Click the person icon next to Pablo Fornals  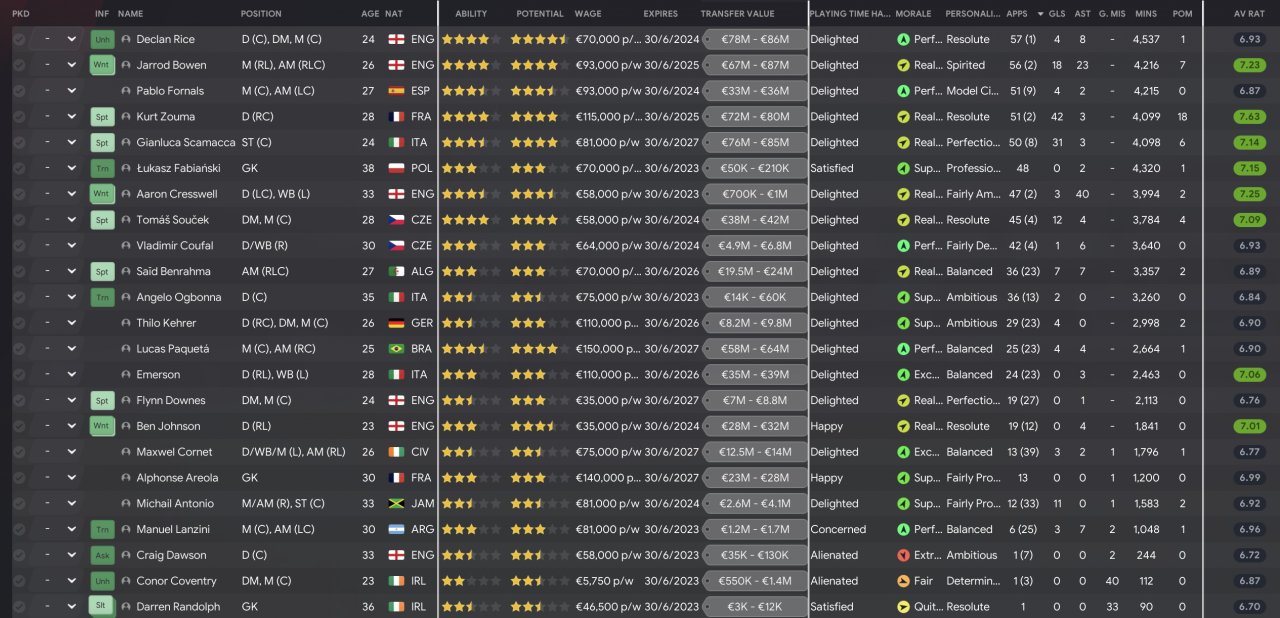coord(126,91)
